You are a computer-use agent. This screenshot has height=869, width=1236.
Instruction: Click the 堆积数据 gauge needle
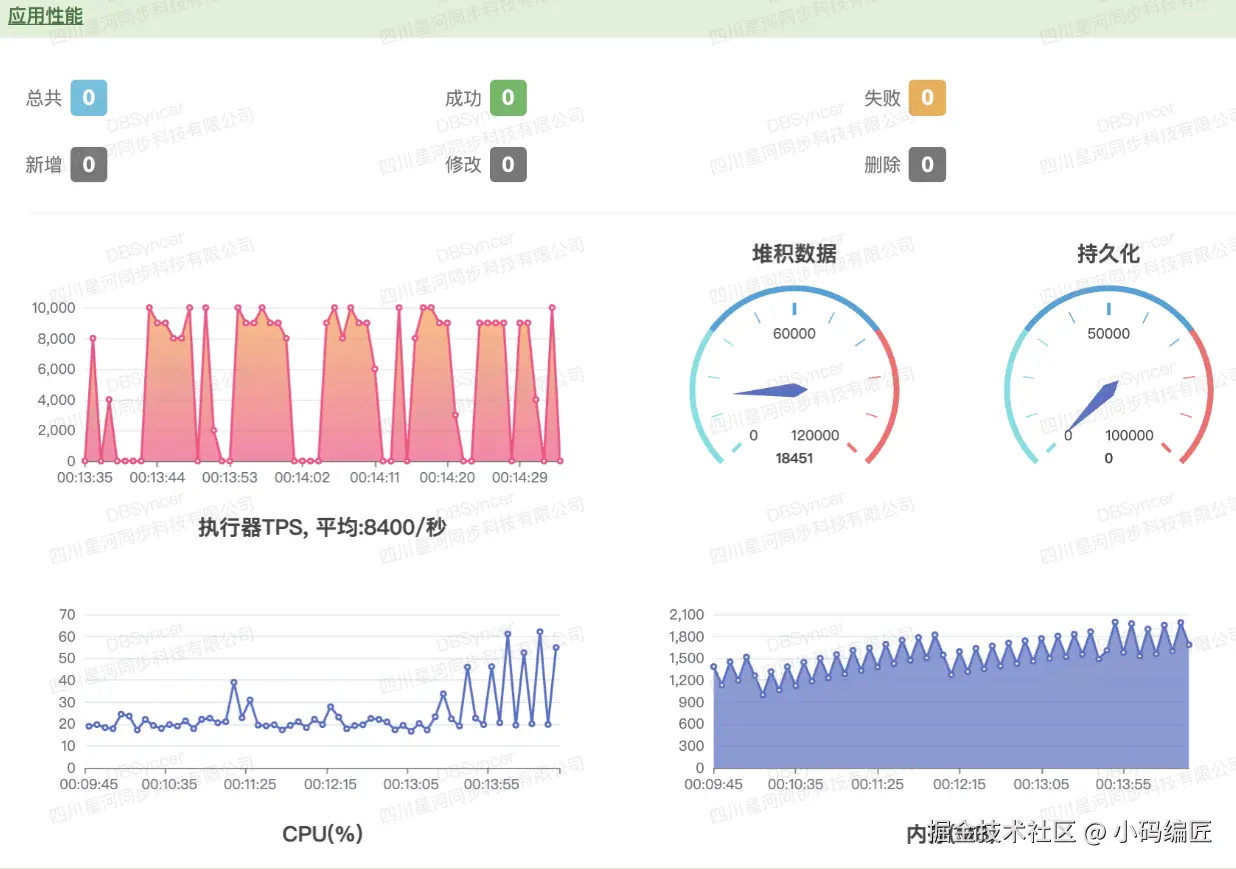point(772,391)
